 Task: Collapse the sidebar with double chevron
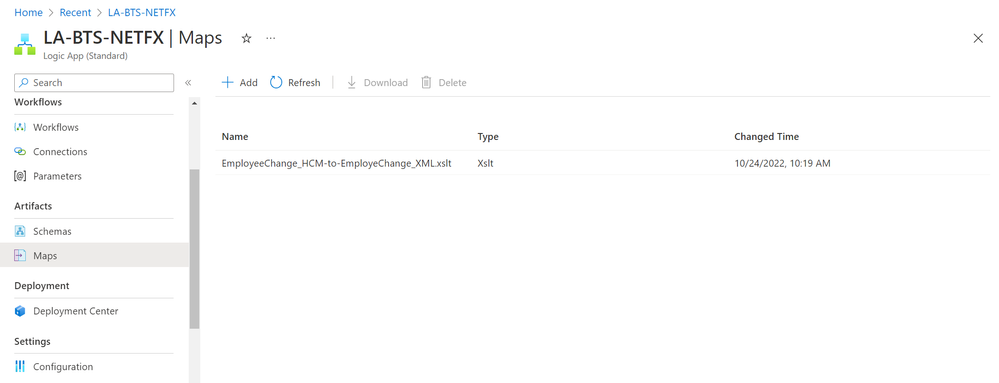pos(188,83)
